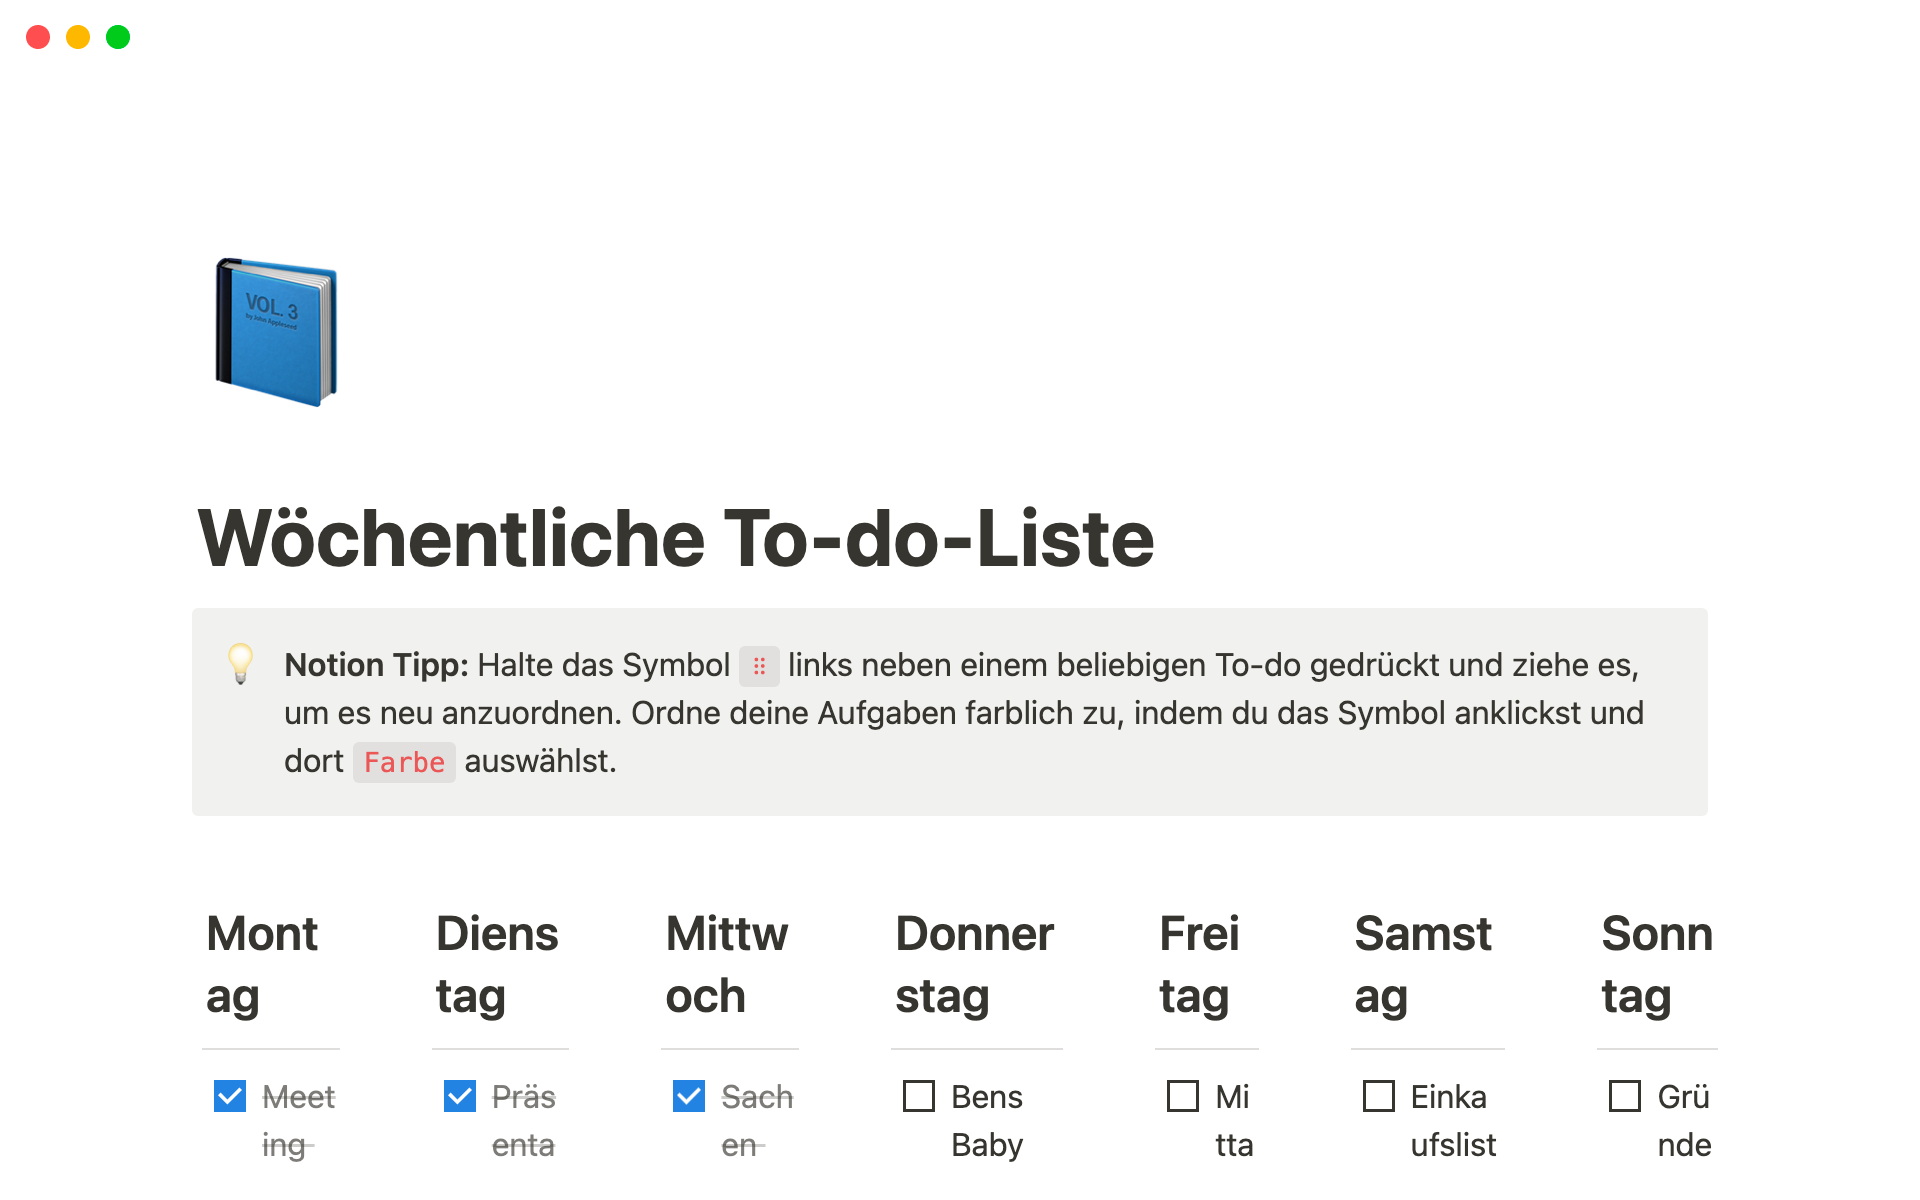The image size is (1920, 1200).
Task: Uncheck the Sachen to-do on Mittwoch
Action: coord(689,1096)
